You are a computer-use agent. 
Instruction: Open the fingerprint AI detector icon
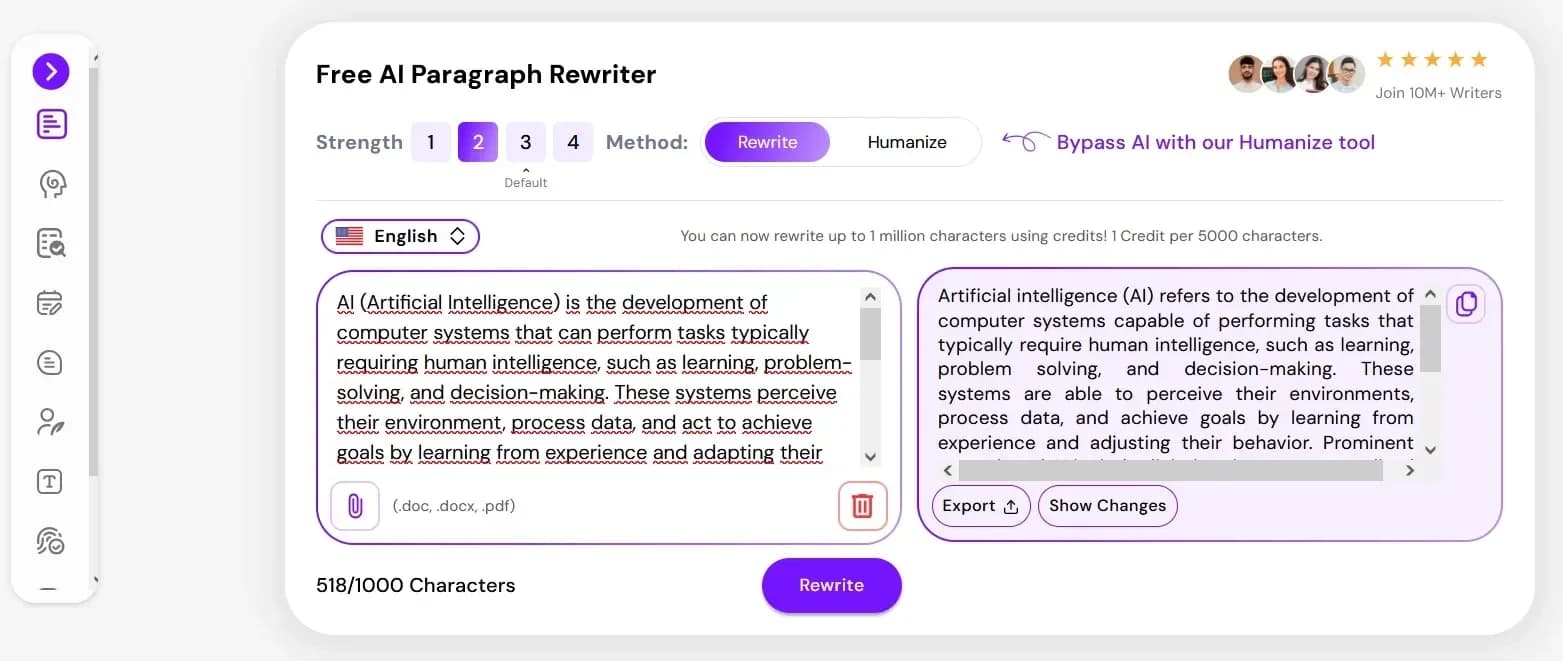click(51, 541)
